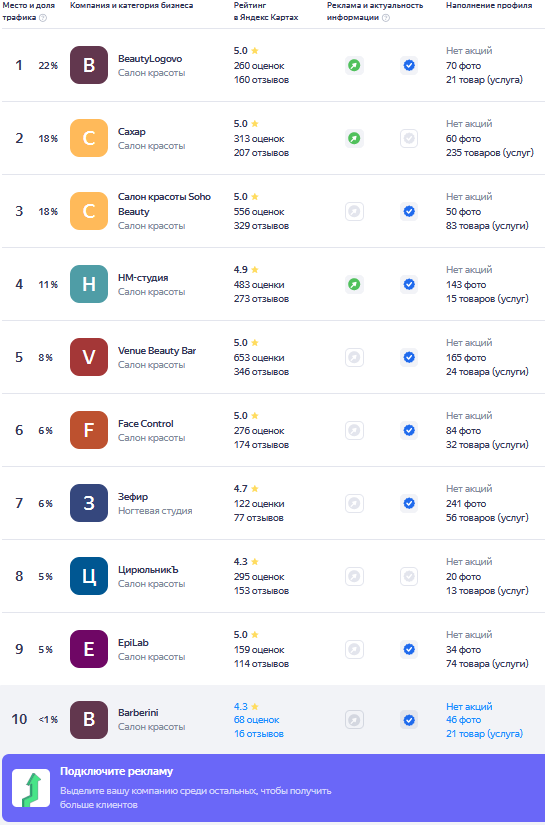Viewport: 545px width, 825px height.
Task: Open the 16 отзывов link for Barberini
Action: coord(259,734)
